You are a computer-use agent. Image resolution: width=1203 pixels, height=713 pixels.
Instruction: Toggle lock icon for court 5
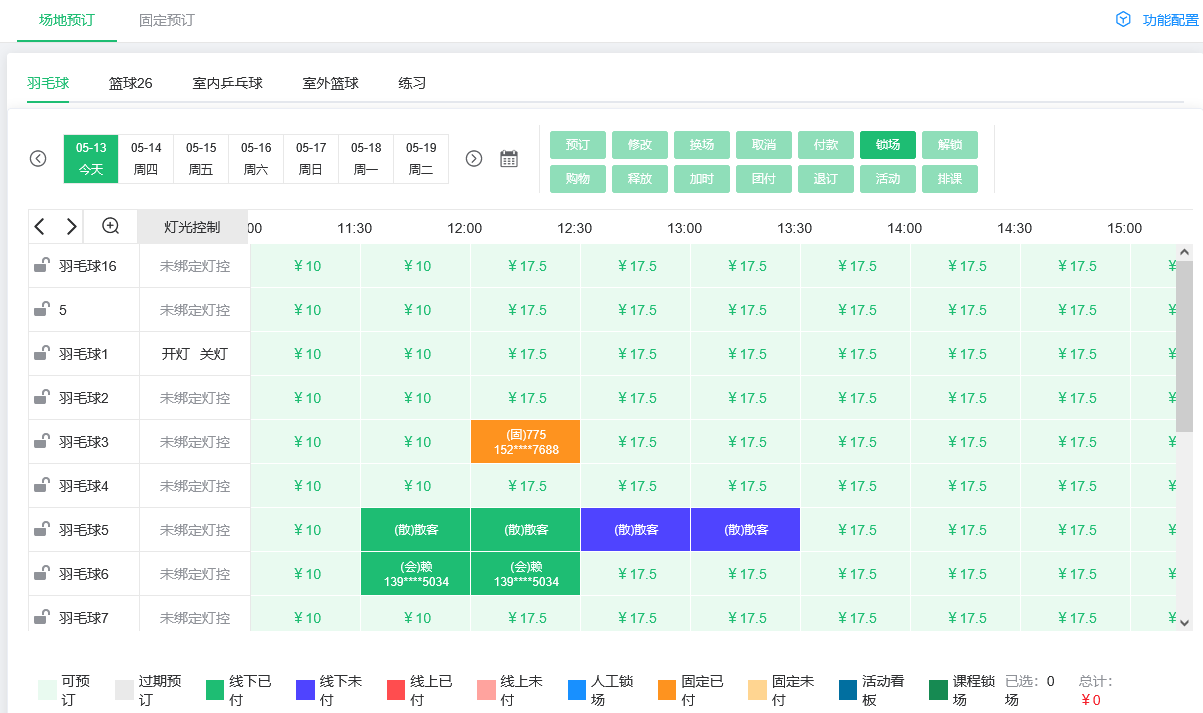click(42, 309)
